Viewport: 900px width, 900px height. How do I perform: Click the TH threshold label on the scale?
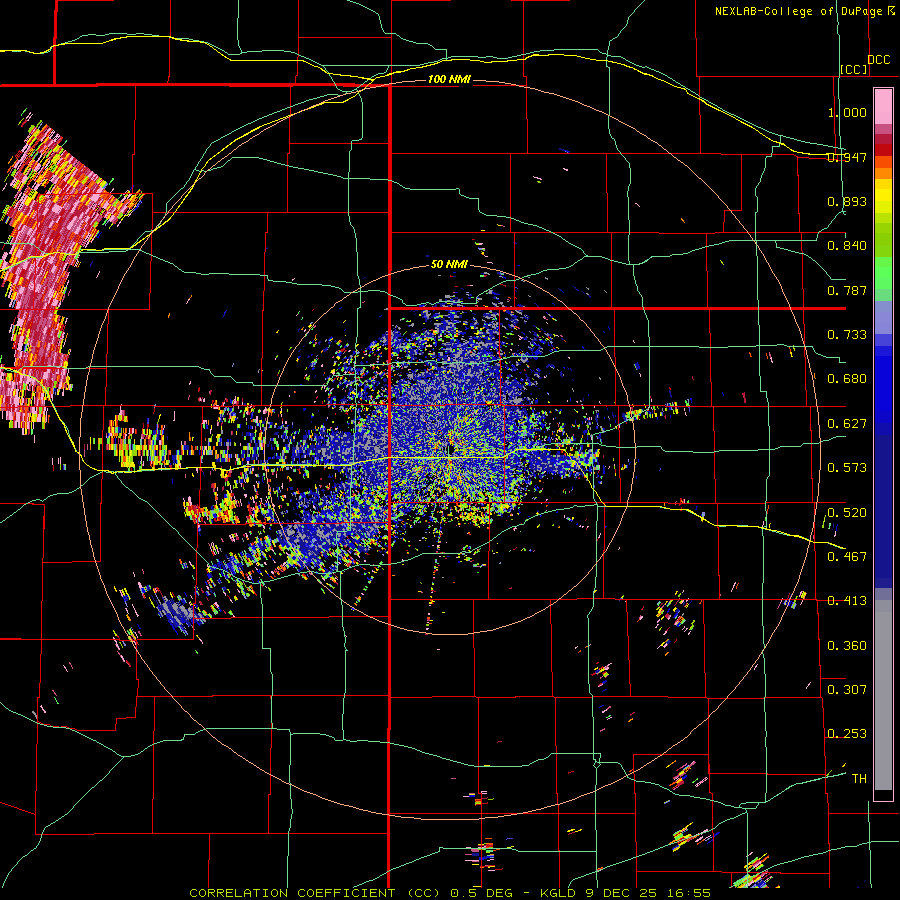pos(859,779)
